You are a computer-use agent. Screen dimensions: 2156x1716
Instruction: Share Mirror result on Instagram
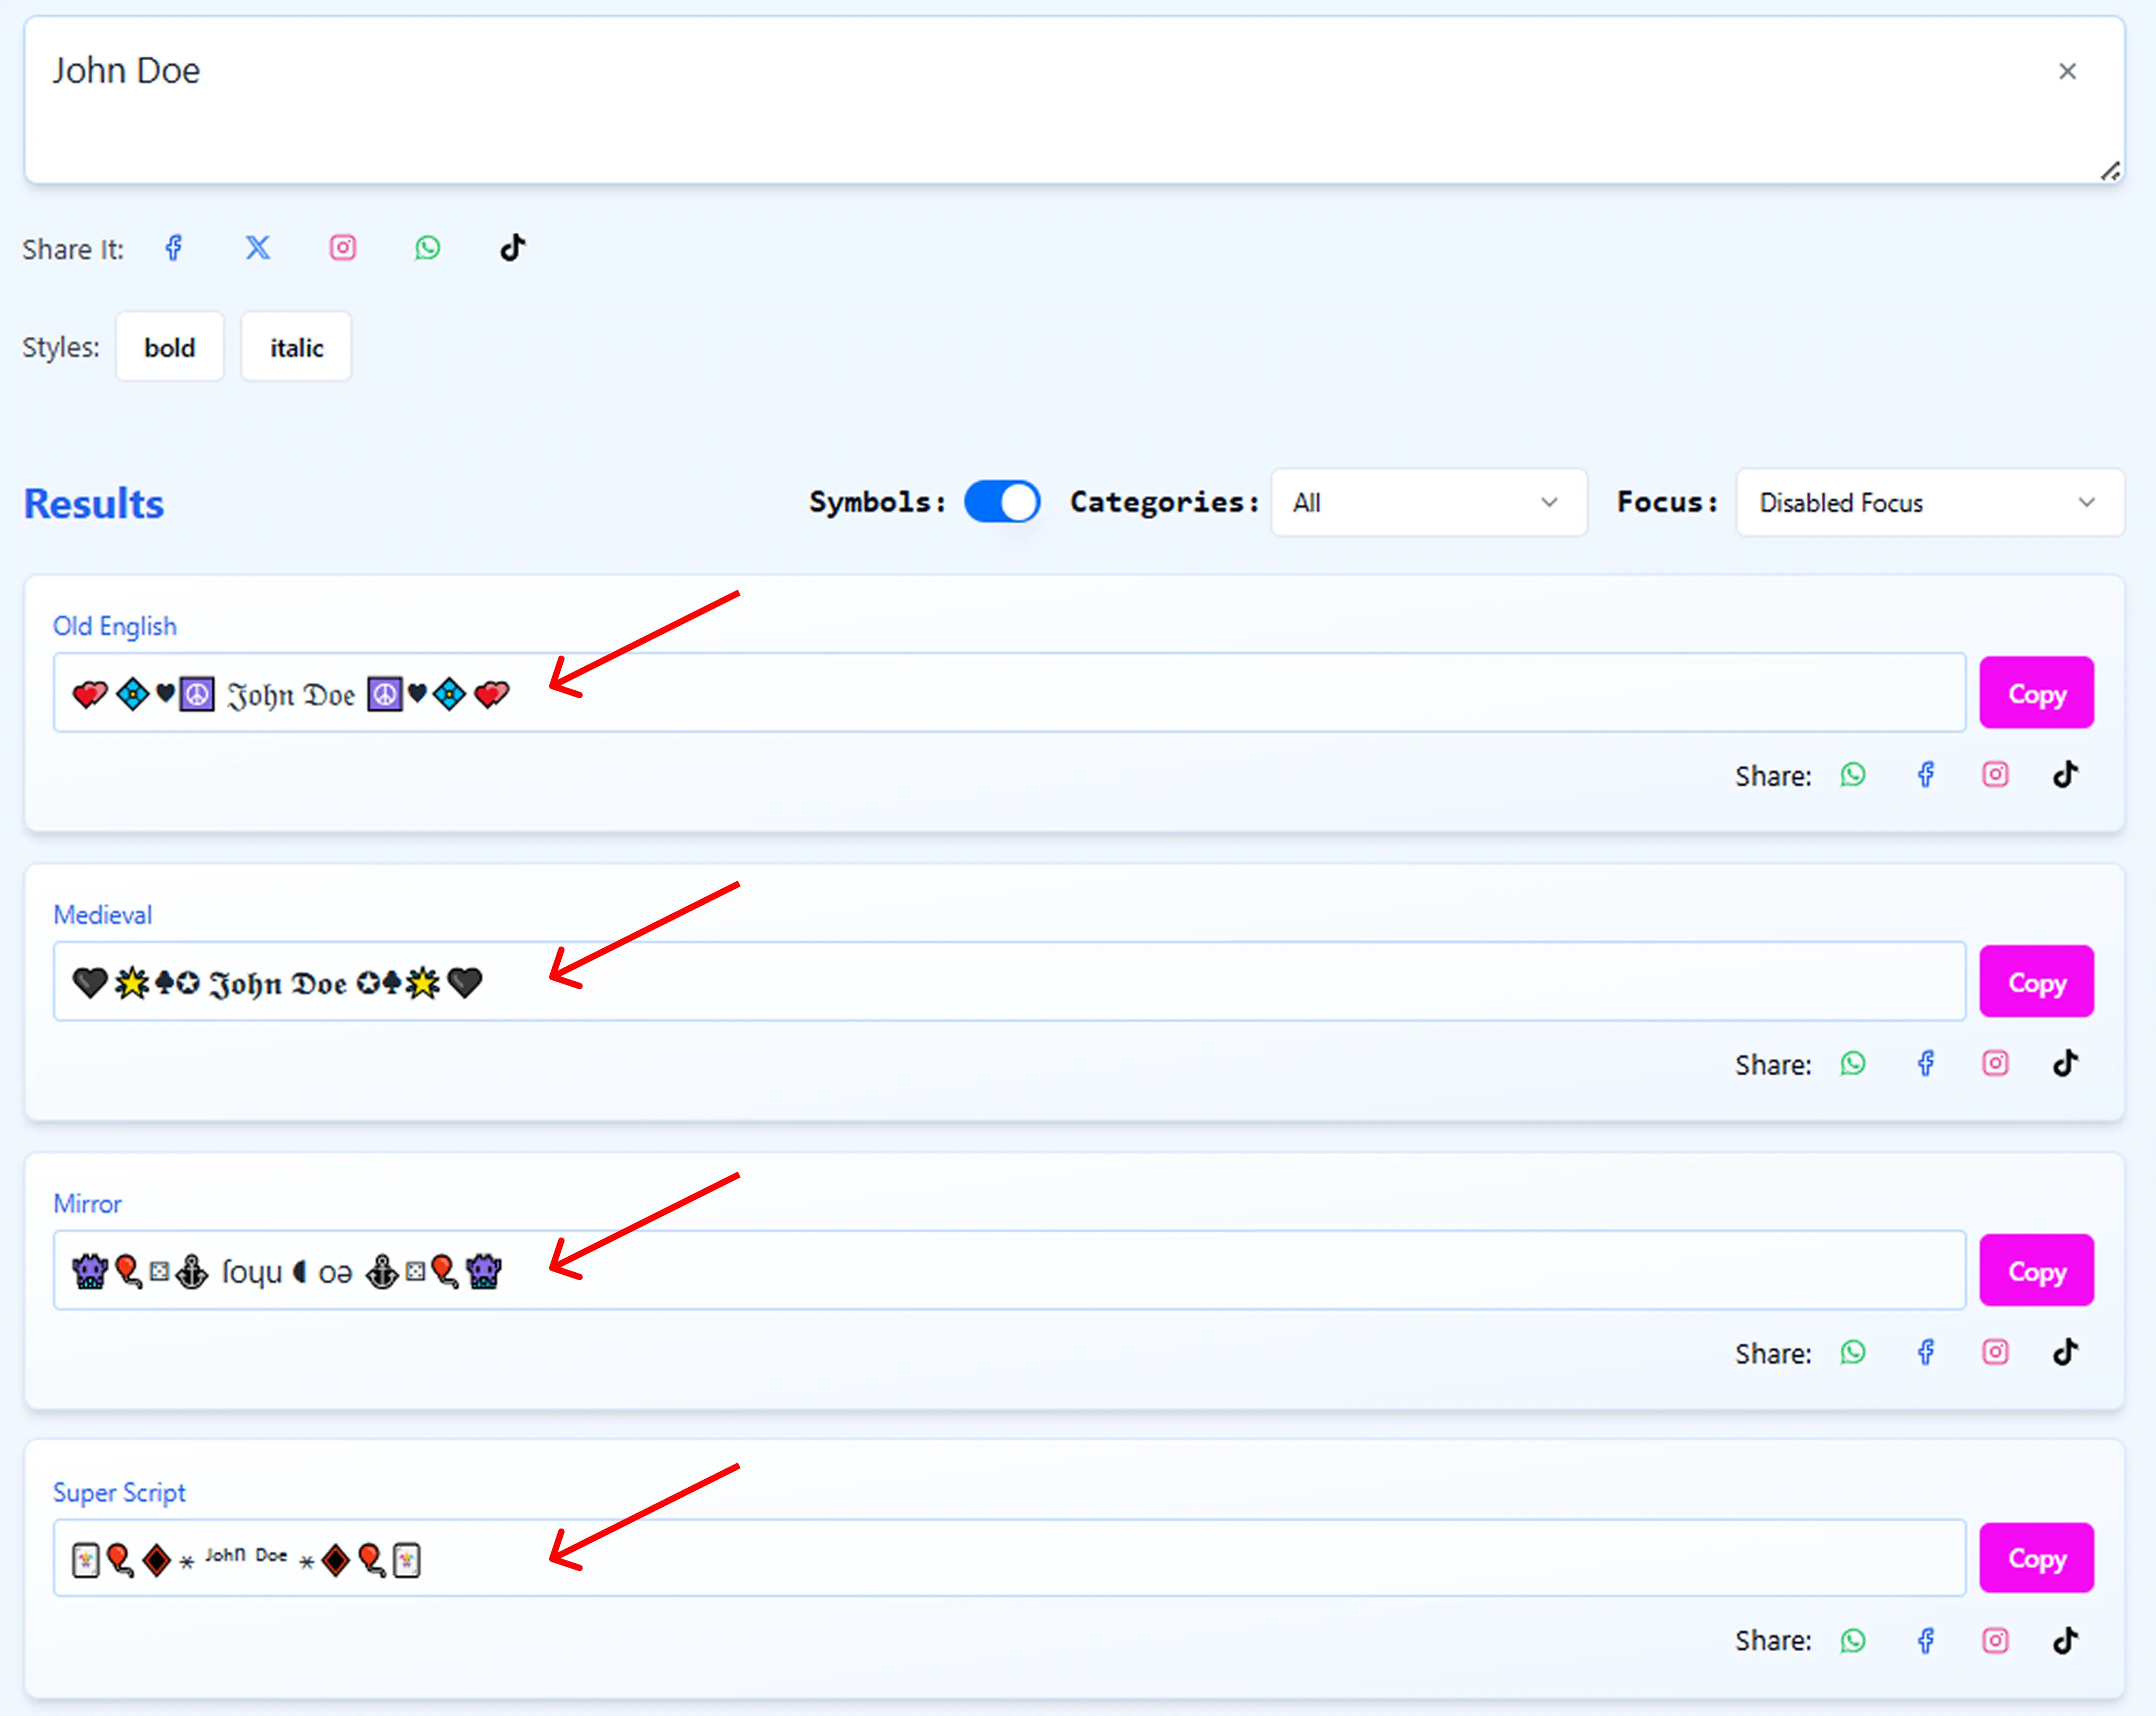pos(1995,1353)
